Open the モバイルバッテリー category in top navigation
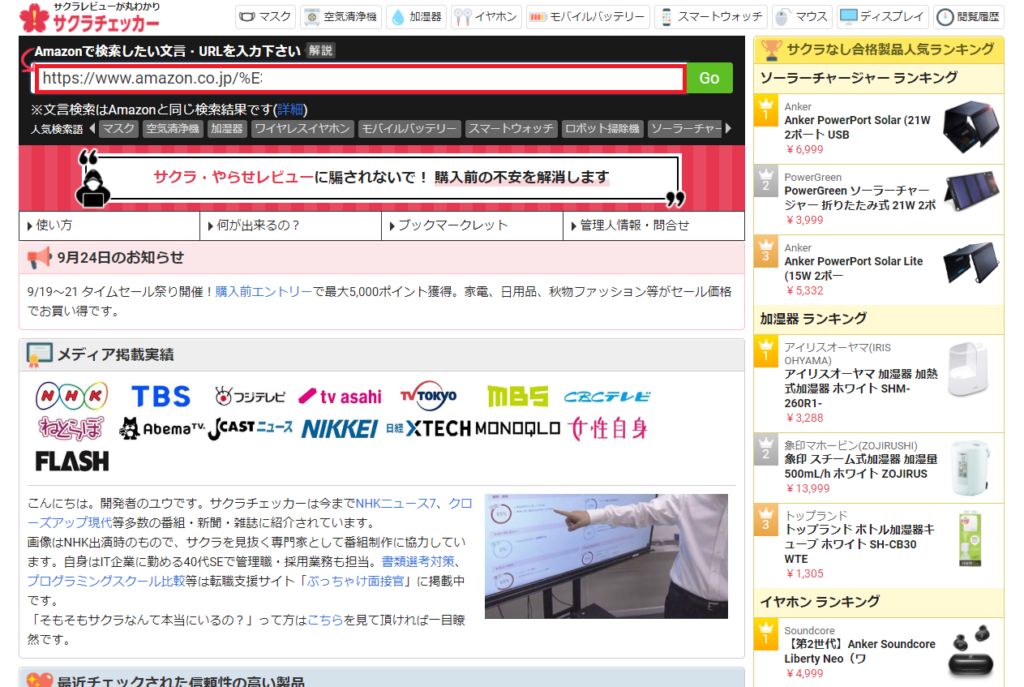The width and height of the screenshot is (1024, 687). coord(587,17)
